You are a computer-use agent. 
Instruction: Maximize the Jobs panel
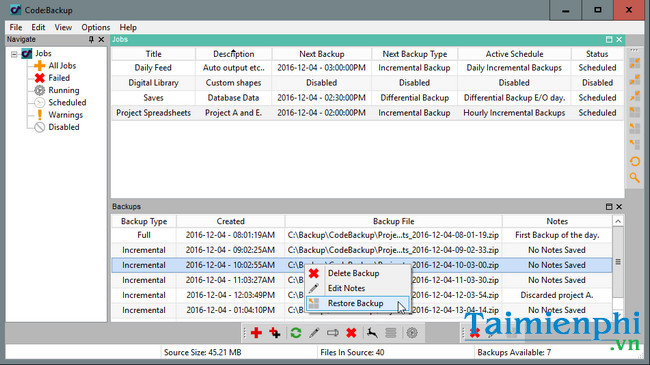pyautogui.click(x=609, y=39)
